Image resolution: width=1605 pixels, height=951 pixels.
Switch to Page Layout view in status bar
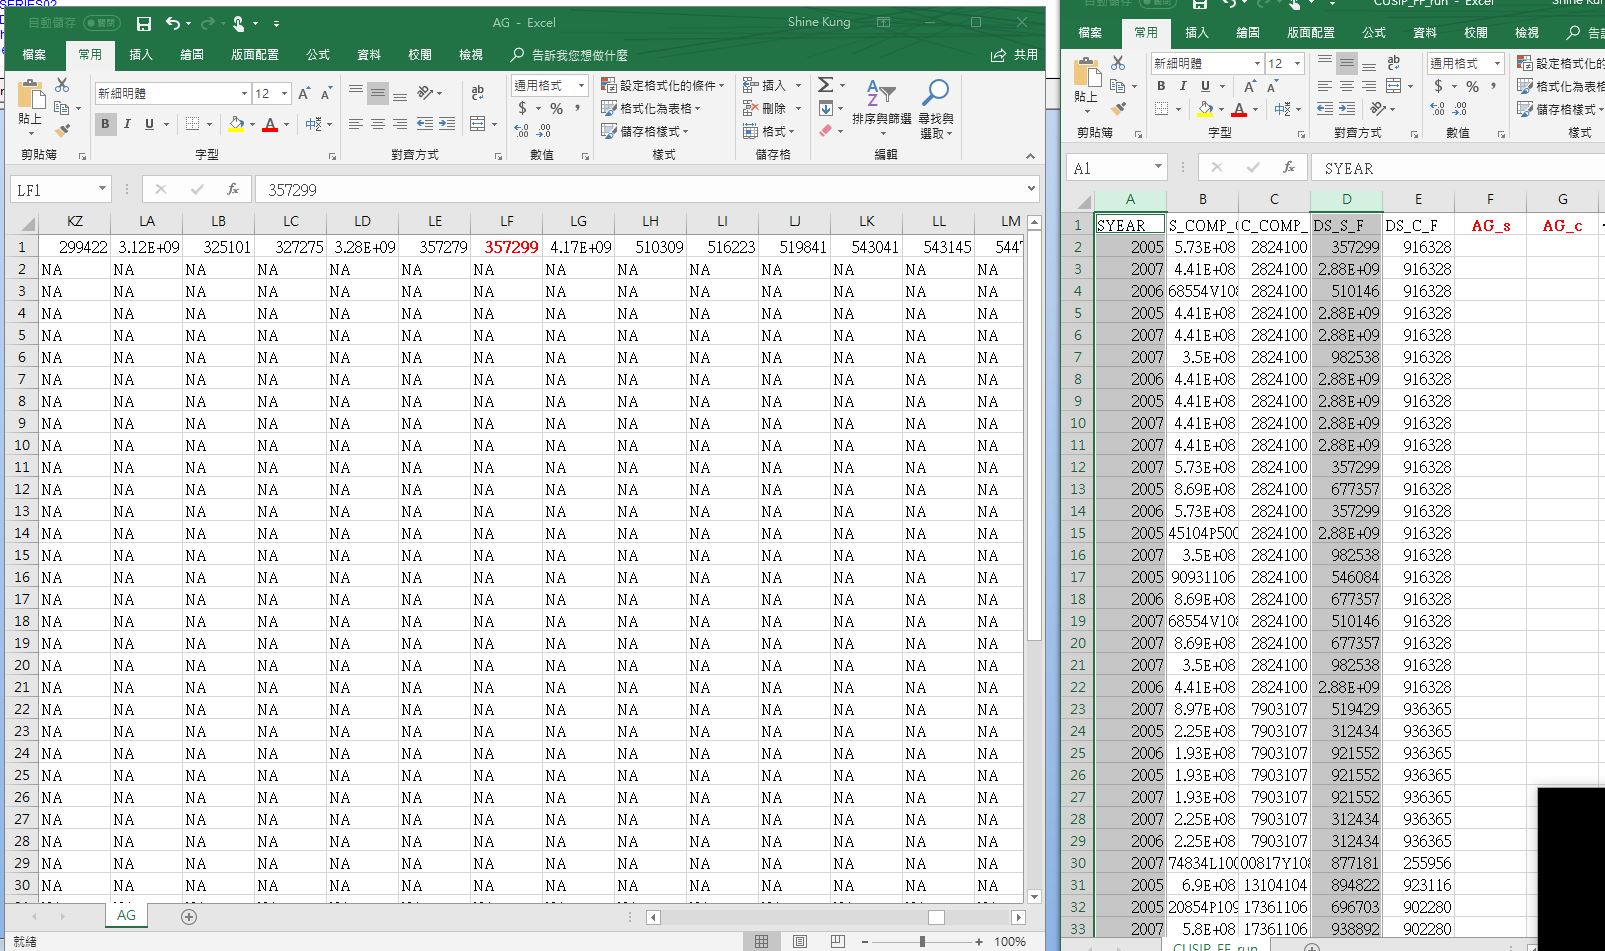799,941
